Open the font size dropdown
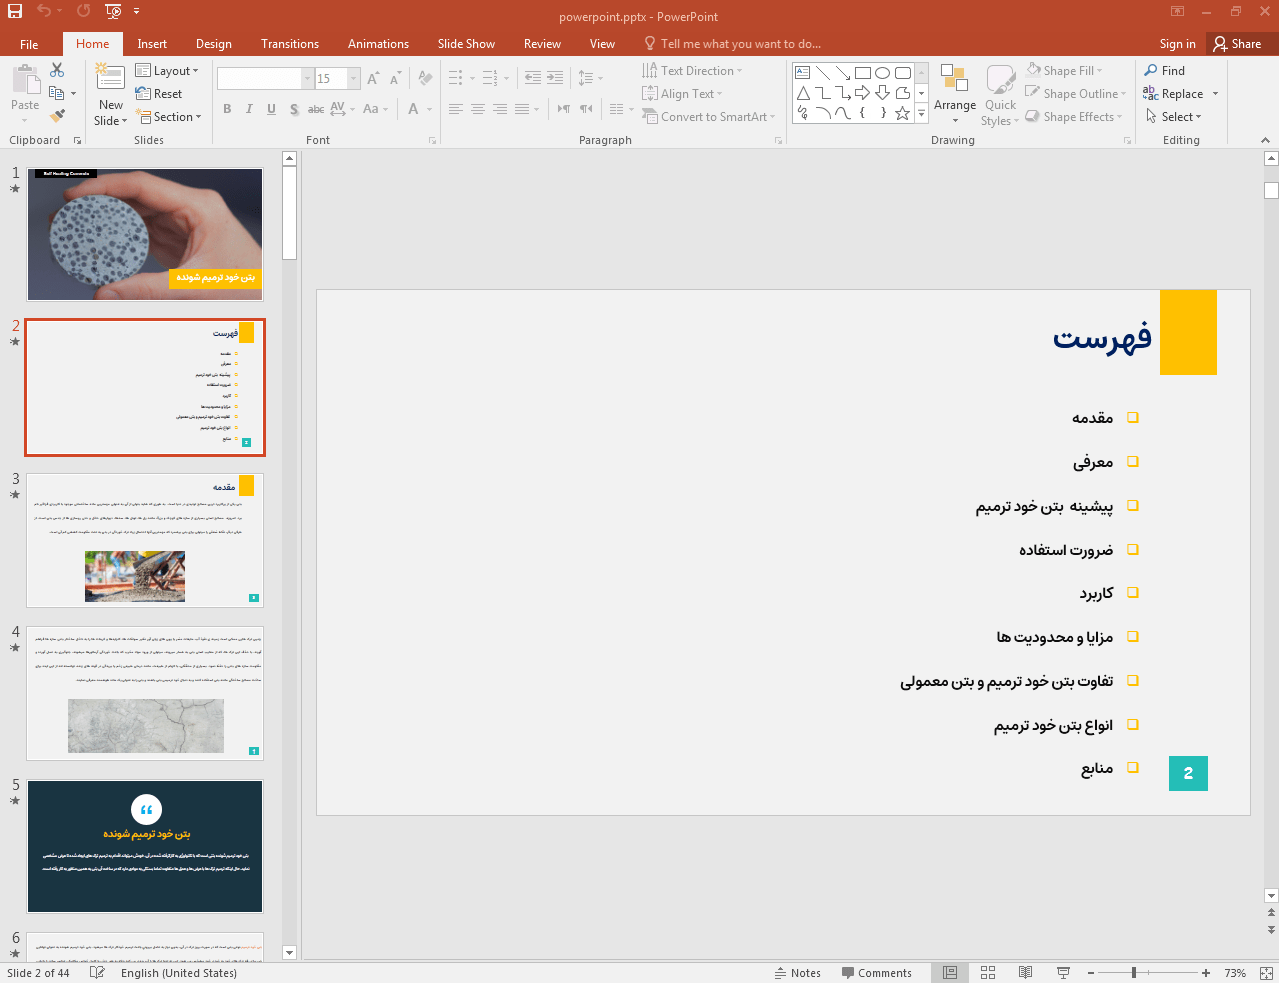This screenshot has width=1279, height=983. (353, 79)
